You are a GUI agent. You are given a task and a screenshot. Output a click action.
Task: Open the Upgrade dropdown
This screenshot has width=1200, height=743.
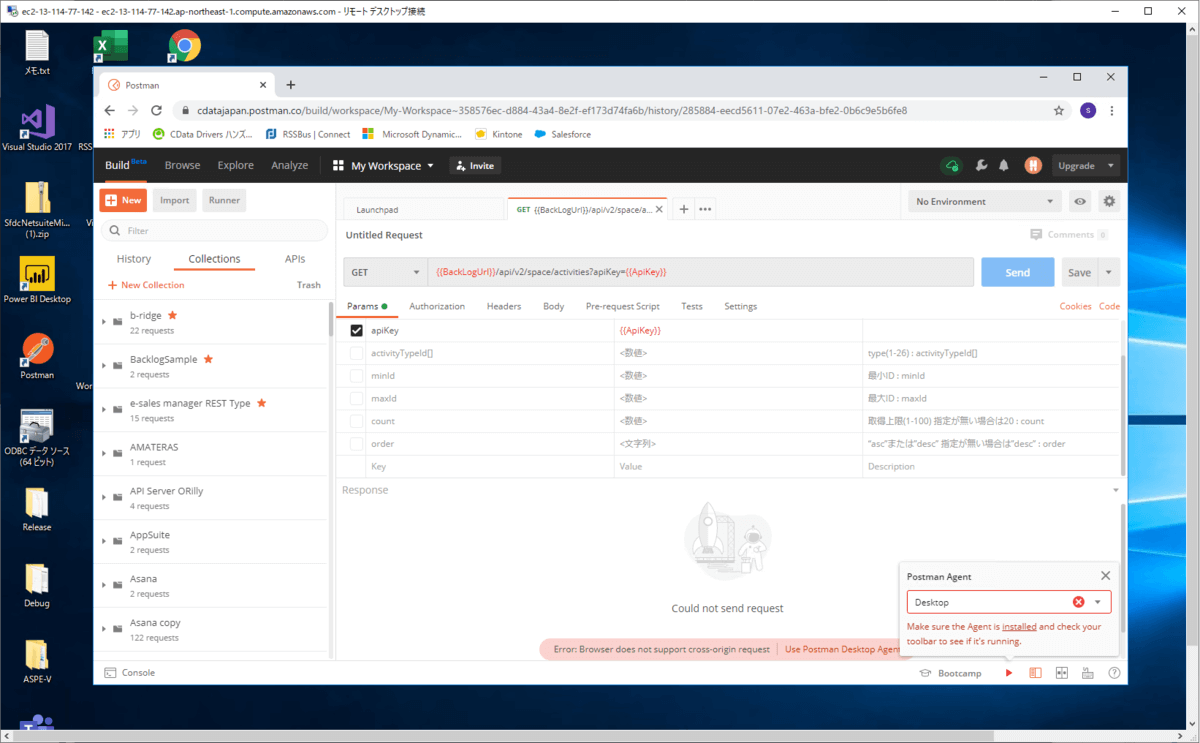[1084, 166]
